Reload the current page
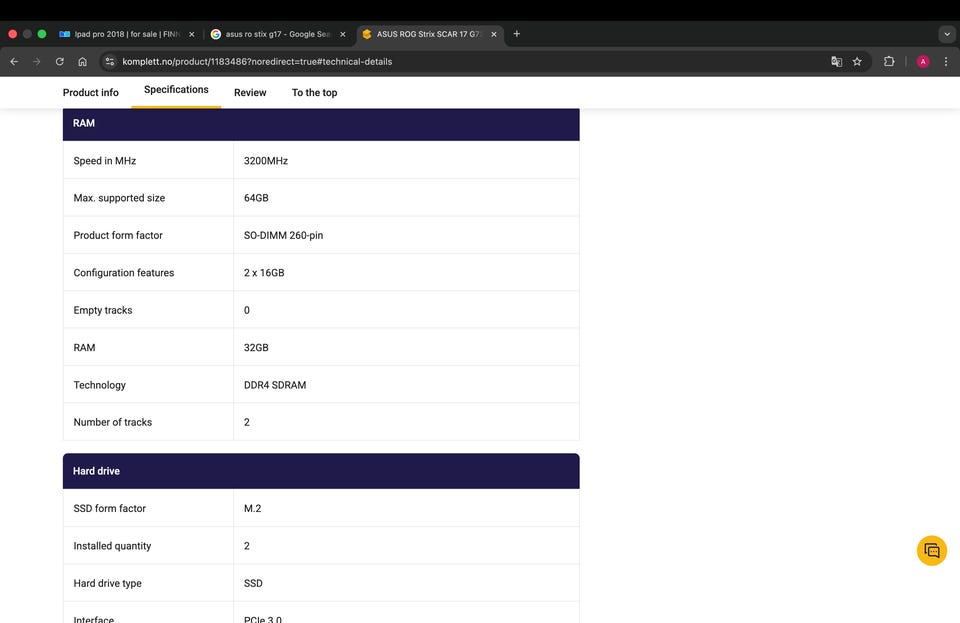Image resolution: width=960 pixels, height=623 pixels. pos(59,61)
